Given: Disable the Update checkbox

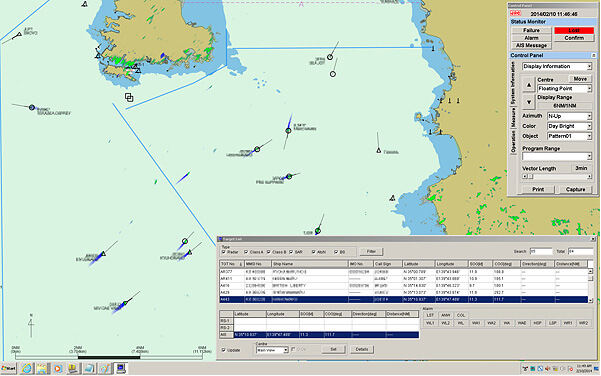Looking at the screenshot, I should point(224,350).
